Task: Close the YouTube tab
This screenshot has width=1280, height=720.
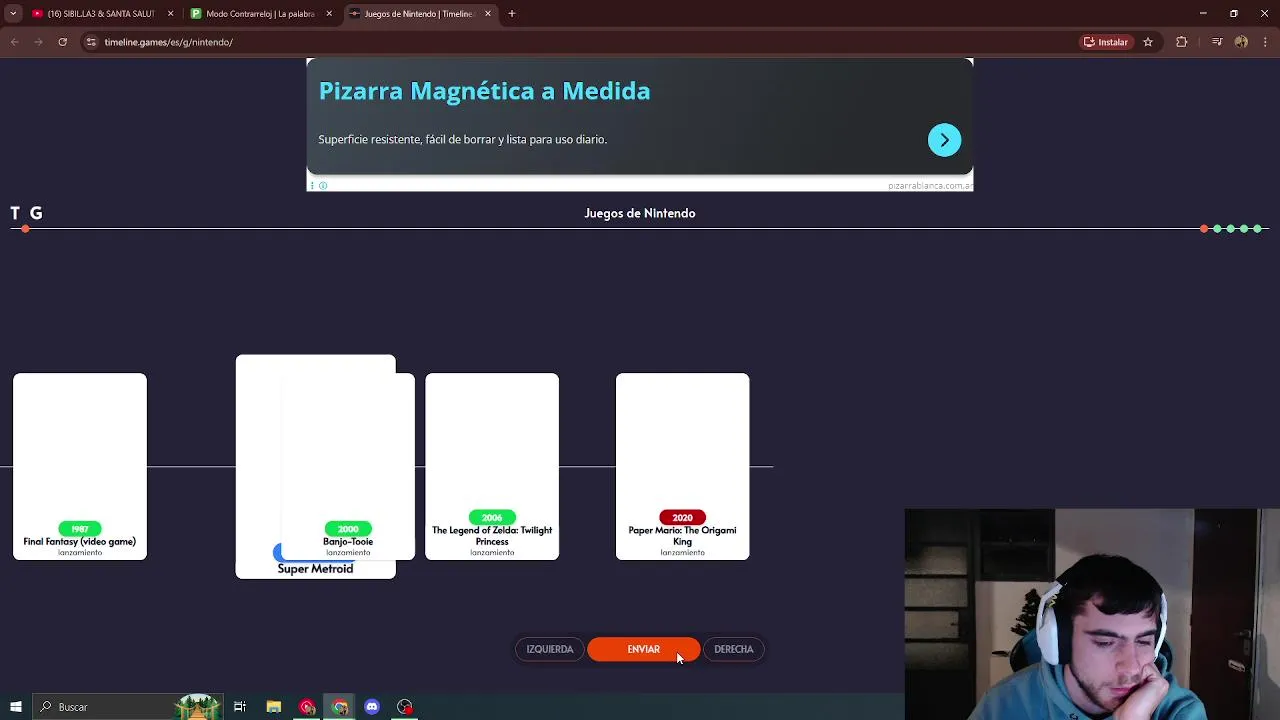Action: (x=170, y=14)
